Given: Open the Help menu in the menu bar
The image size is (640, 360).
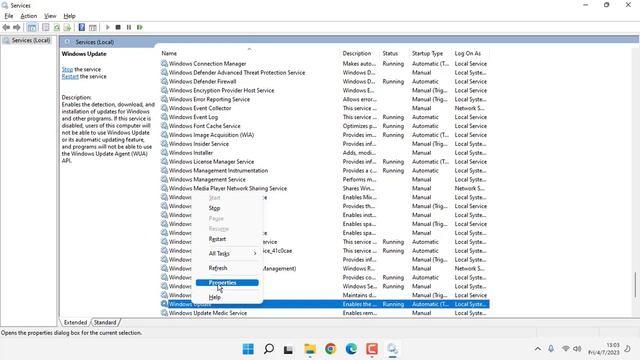Looking at the screenshot, I should [69, 16].
